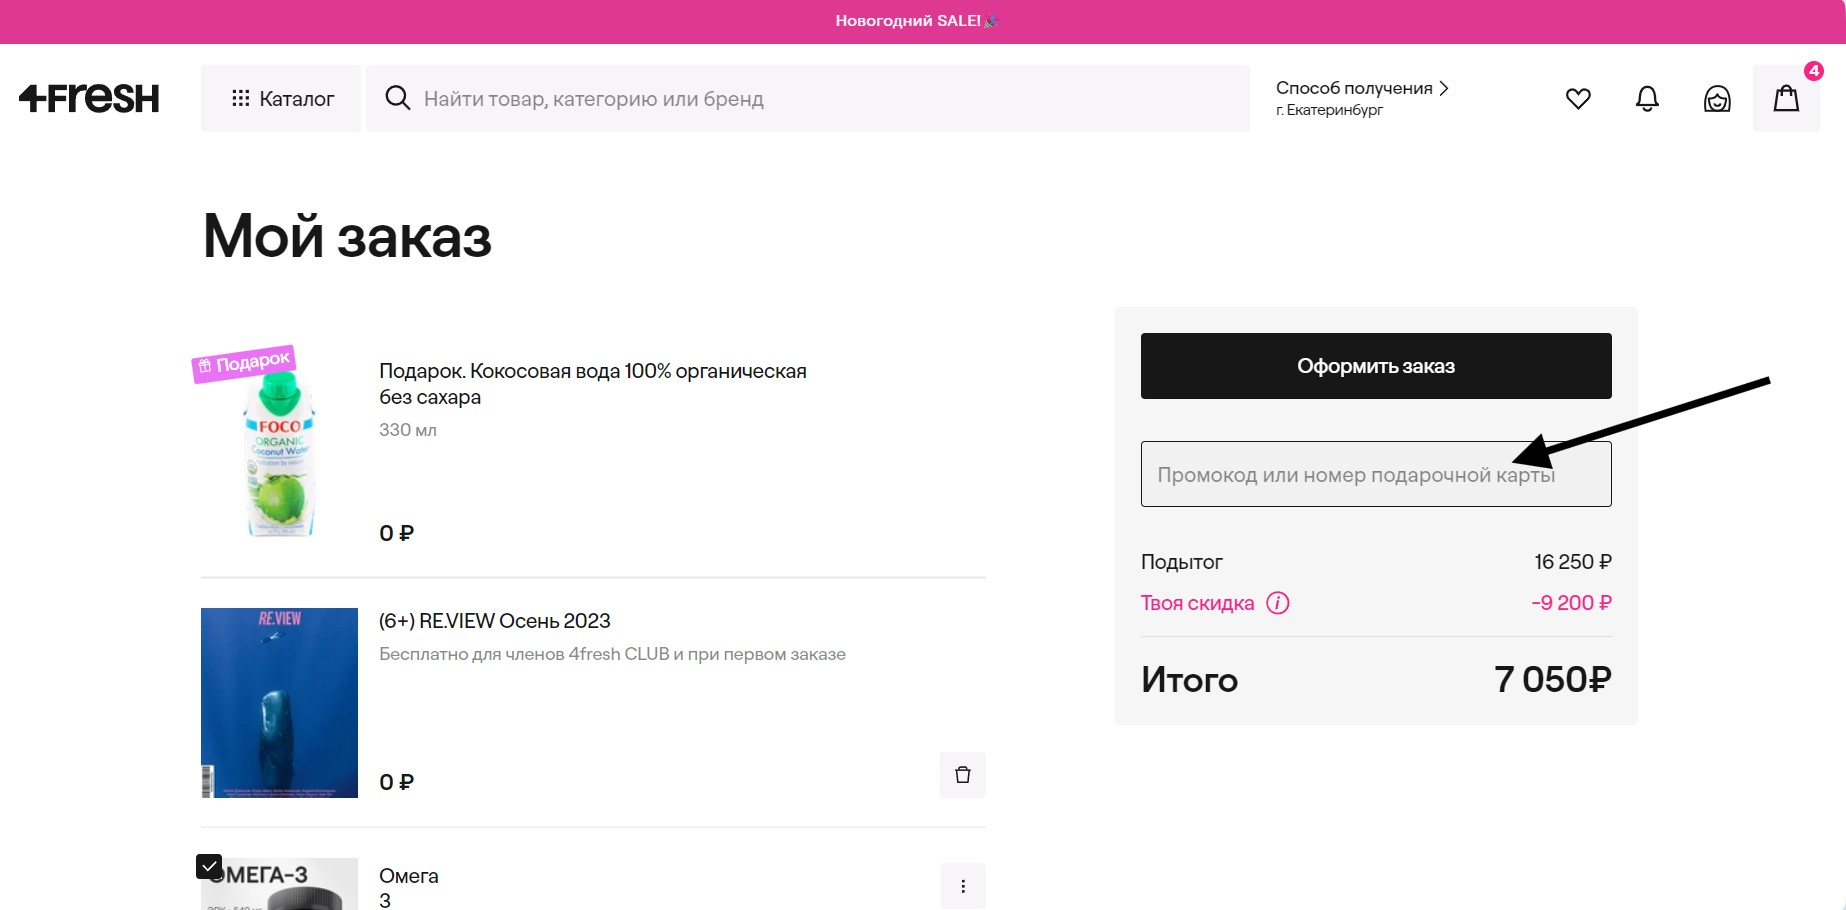The width and height of the screenshot is (1846, 910).
Task: Click the Твоя скидка label
Action: [1197, 603]
